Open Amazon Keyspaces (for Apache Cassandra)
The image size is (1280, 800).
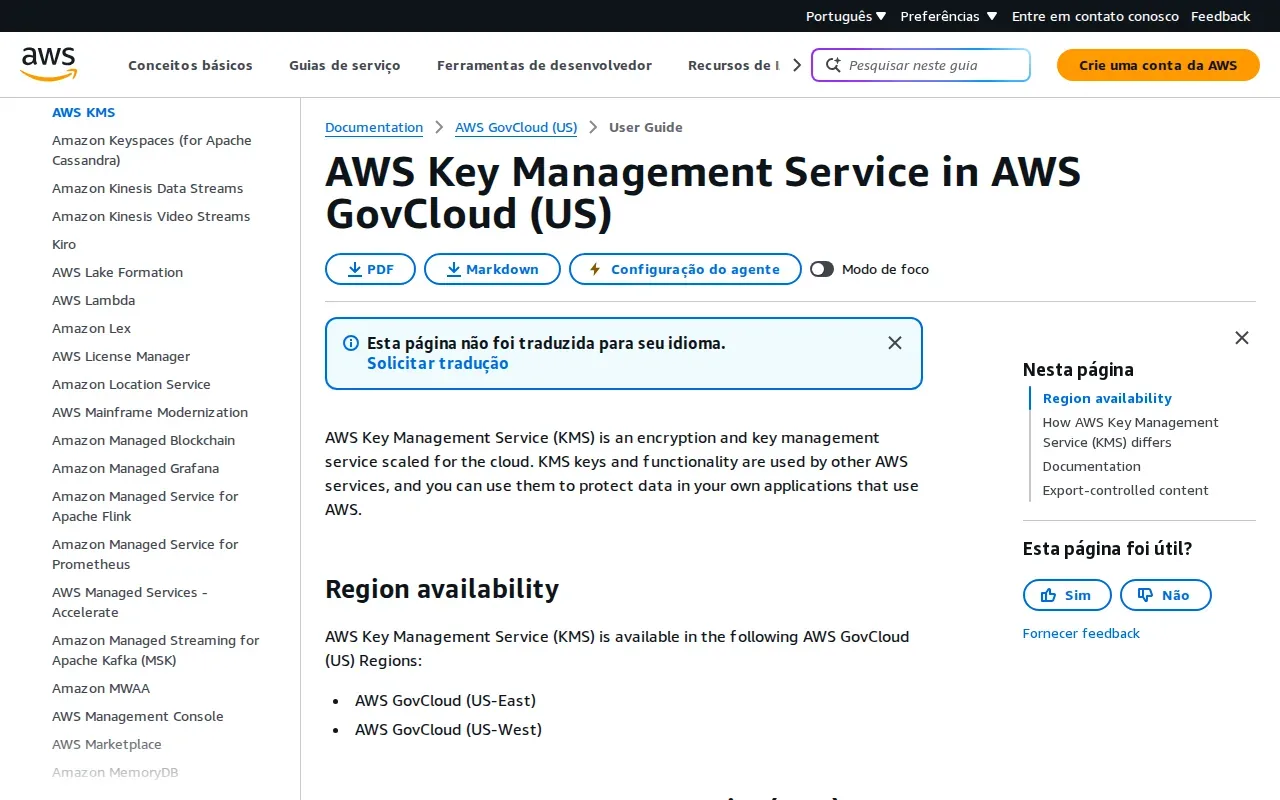(x=152, y=150)
